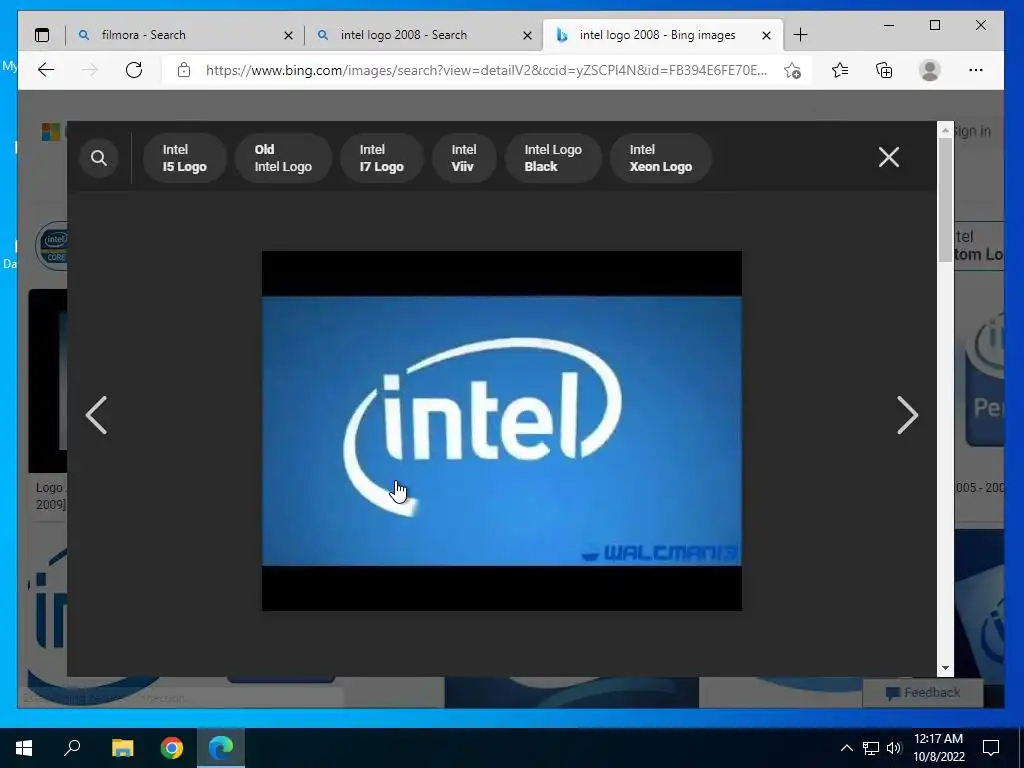This screenshot has width=1024, height=768.
Task: Open a new tab with plus button
Action: pyautogui.click(x=801, y=35)
